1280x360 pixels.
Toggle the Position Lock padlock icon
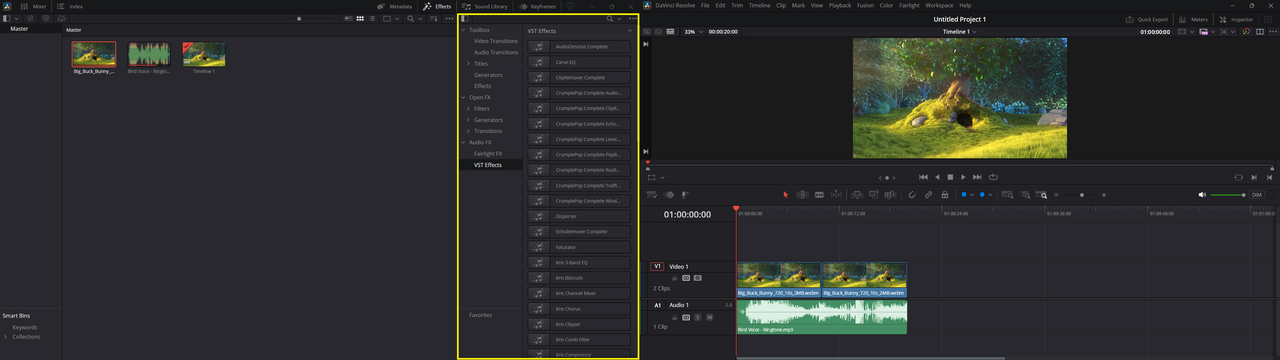pyautogui.click(x=944, y=194)
